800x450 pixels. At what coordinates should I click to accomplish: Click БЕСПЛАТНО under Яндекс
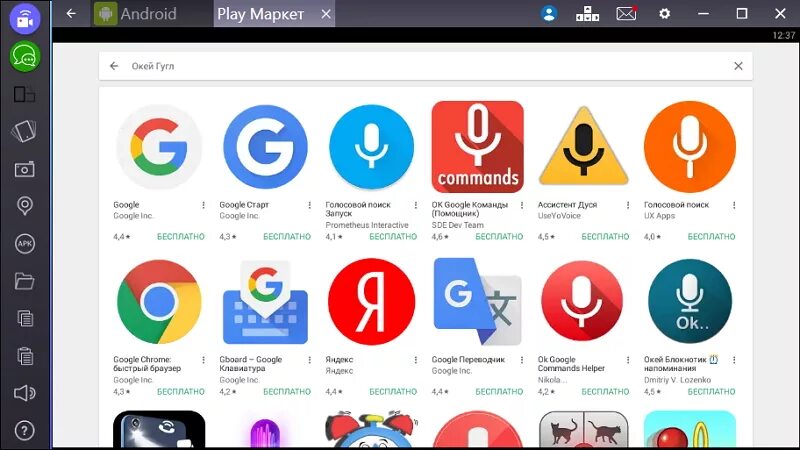point(393,392)
